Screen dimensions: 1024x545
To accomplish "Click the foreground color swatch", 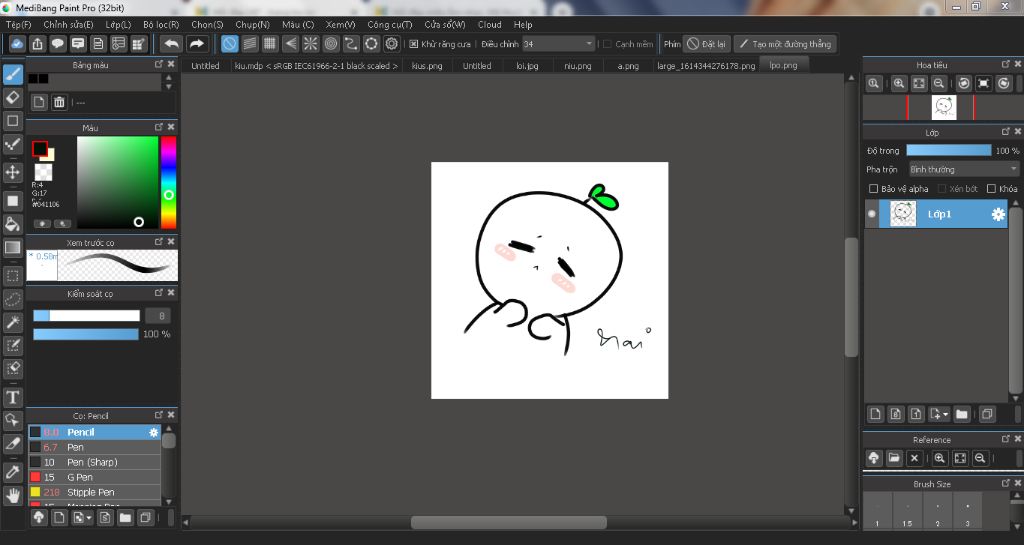I will click(40, 149).
